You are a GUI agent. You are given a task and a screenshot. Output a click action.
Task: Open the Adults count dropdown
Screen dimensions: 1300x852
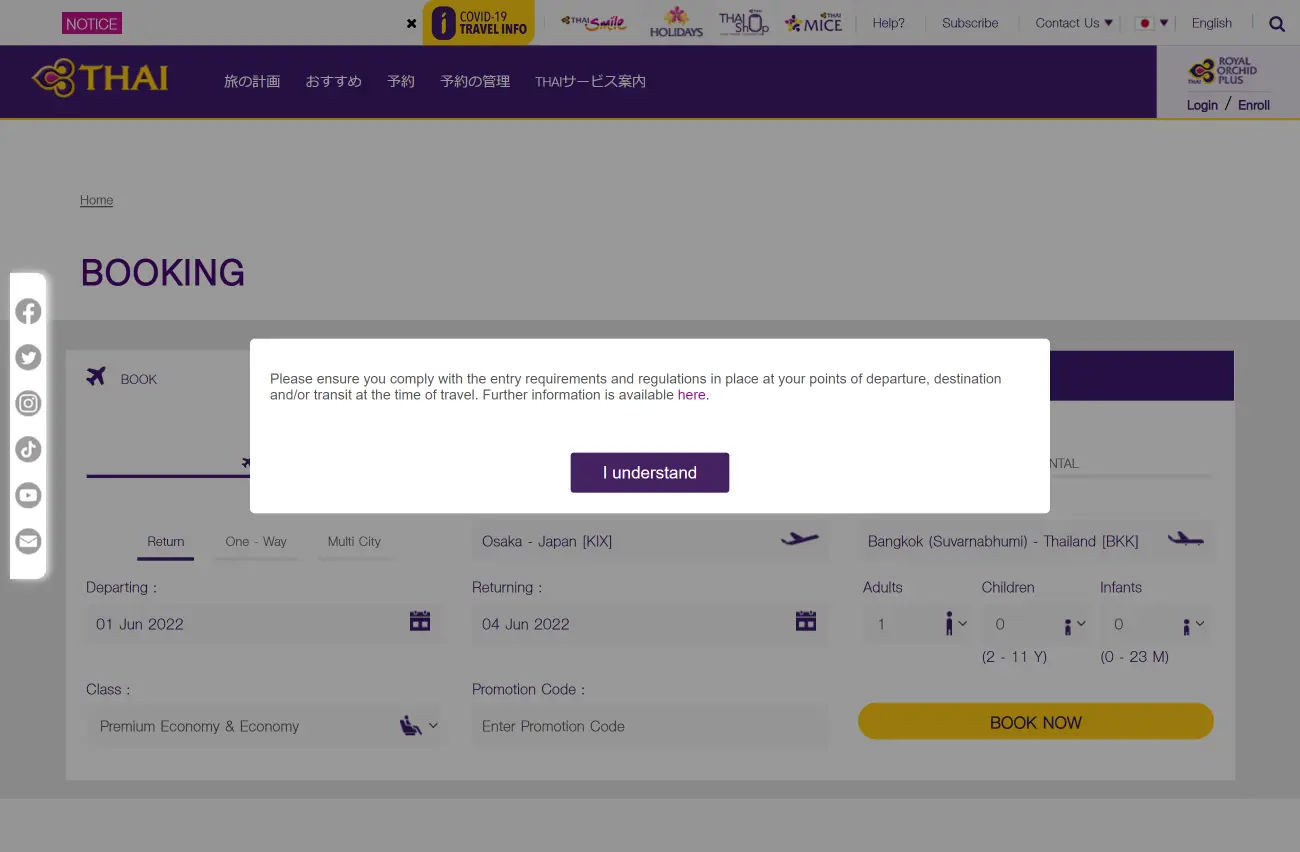pyautogui.click(x=917, y=624)
